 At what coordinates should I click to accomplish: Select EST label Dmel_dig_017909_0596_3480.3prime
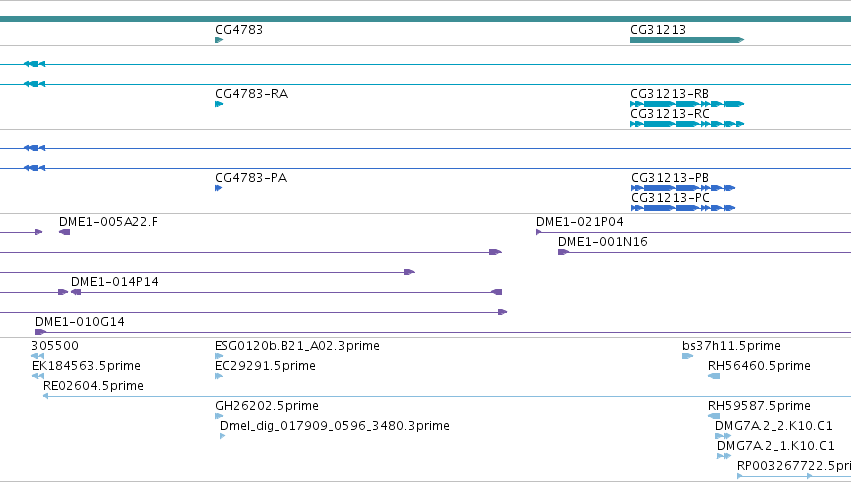335,427
